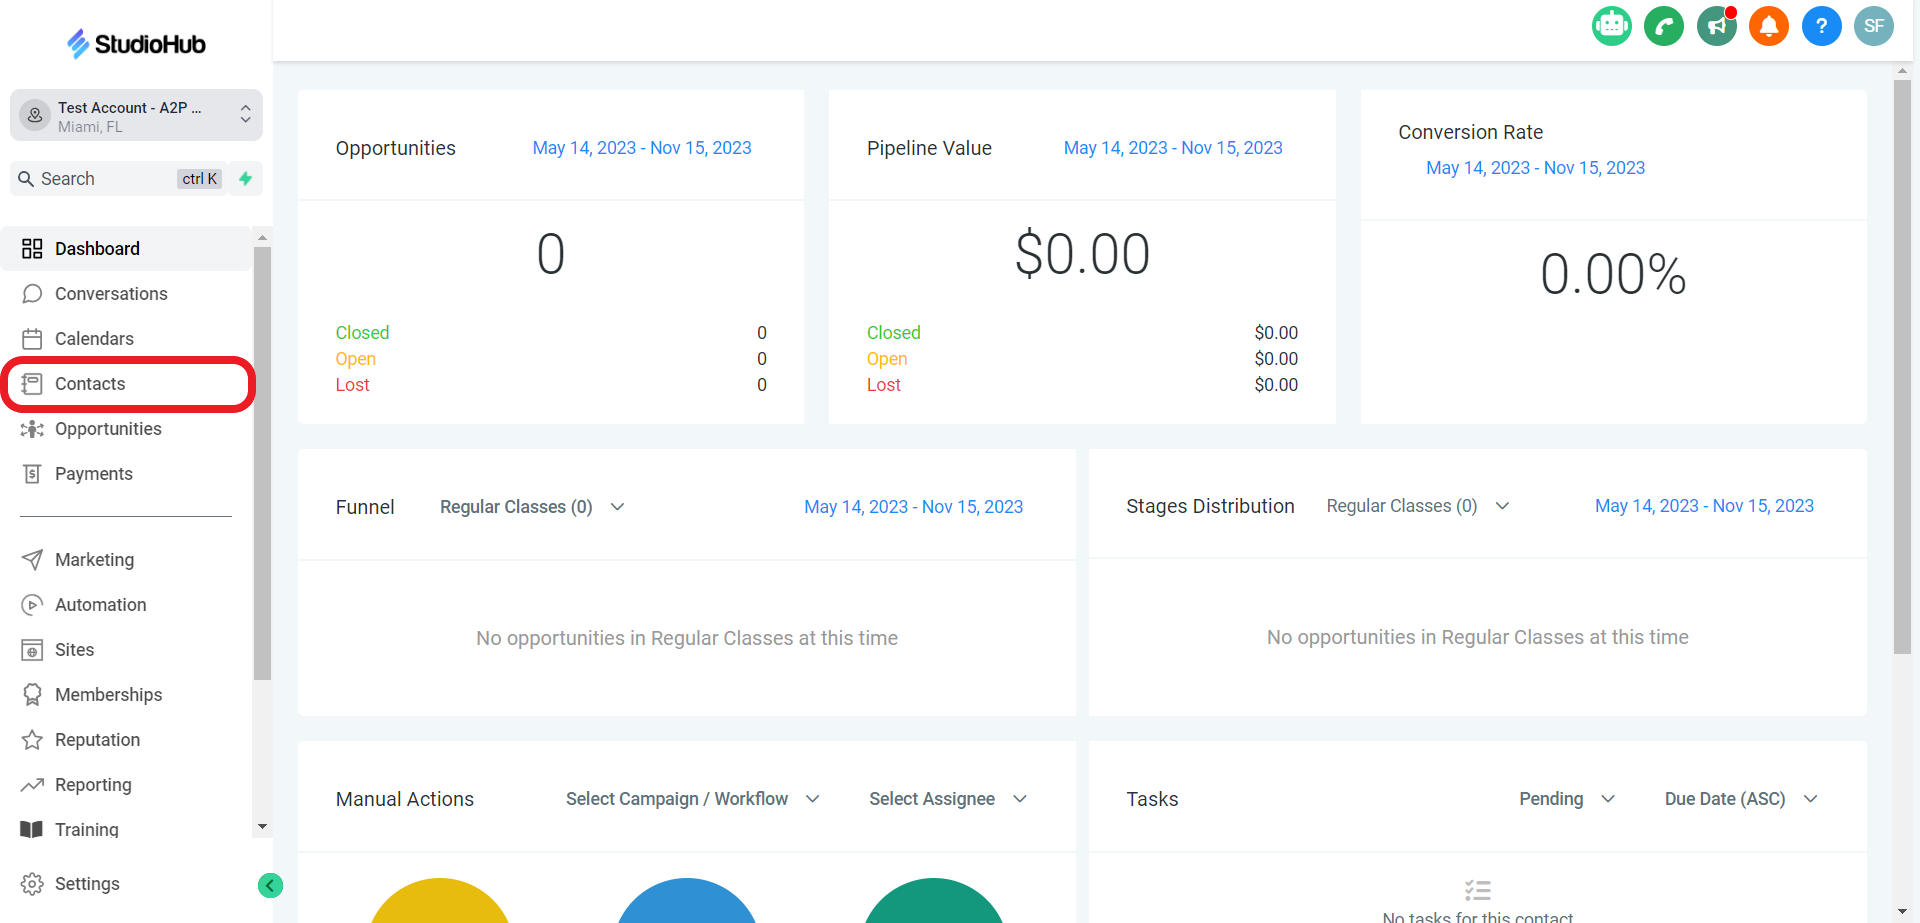Click the main page vertical scrollbar
The height and width of the screenshot is (923, 1920).
point(1902,368)
